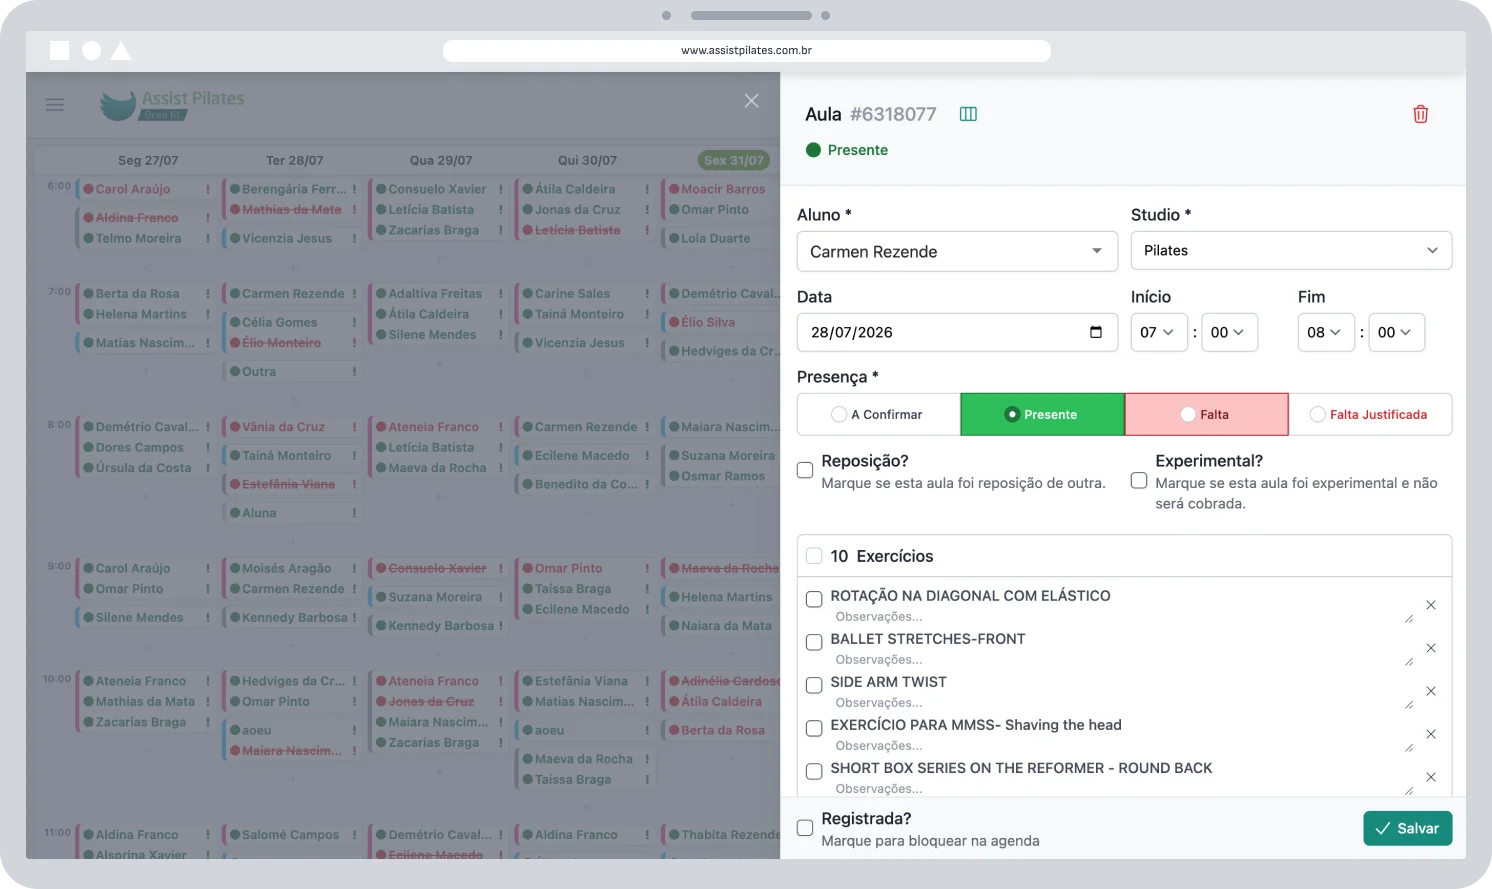This screenshot has width=1492, height=889.
Task: Open Adaltiva Freitas class on Wednesday 7:00
Action: (435, 294)
